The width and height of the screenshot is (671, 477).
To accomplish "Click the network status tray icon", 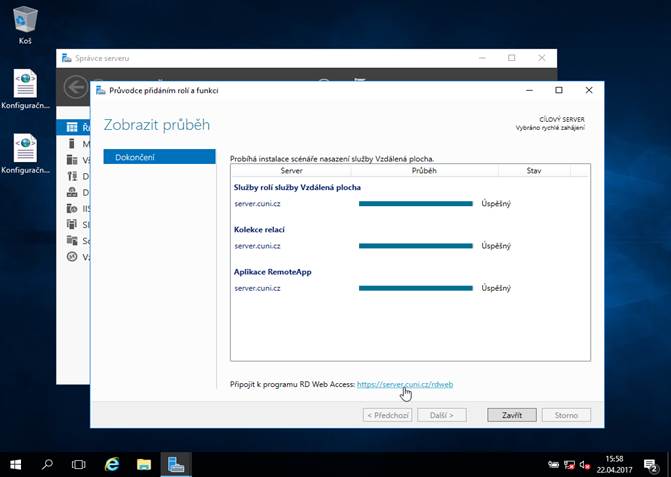I will tap(569, 465).
